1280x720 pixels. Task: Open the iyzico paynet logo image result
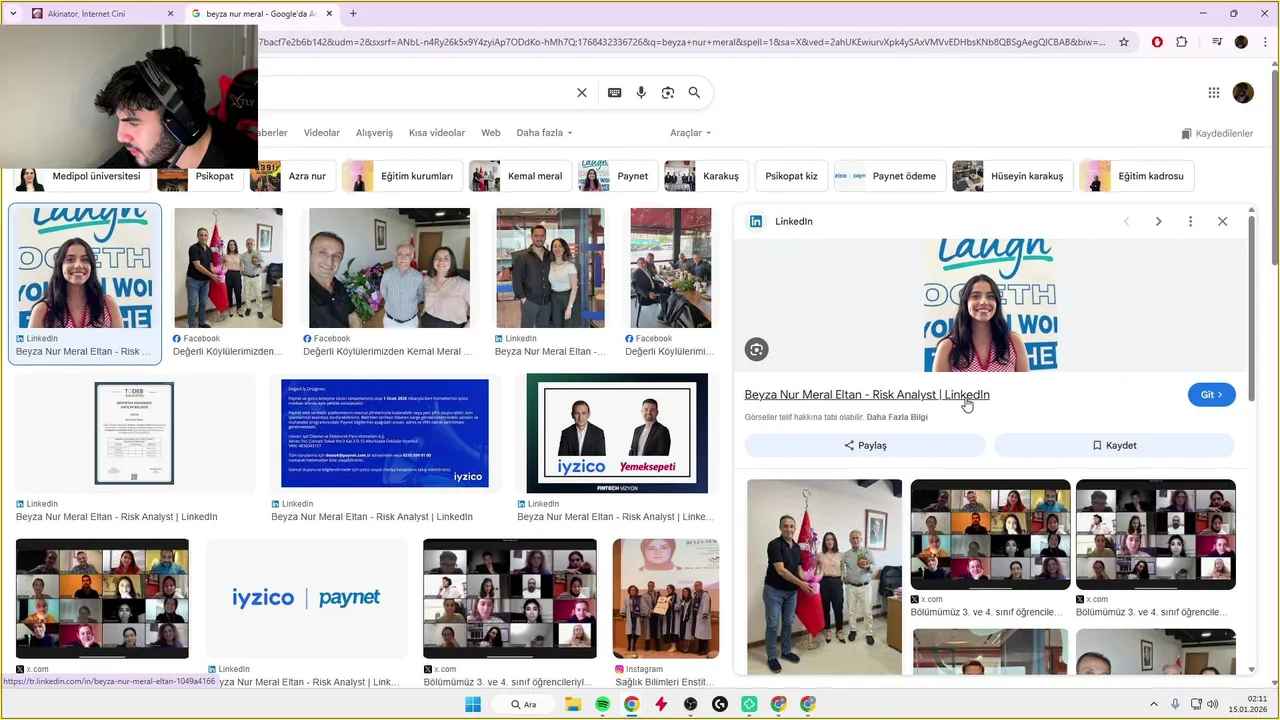click(x=306, y=598)
